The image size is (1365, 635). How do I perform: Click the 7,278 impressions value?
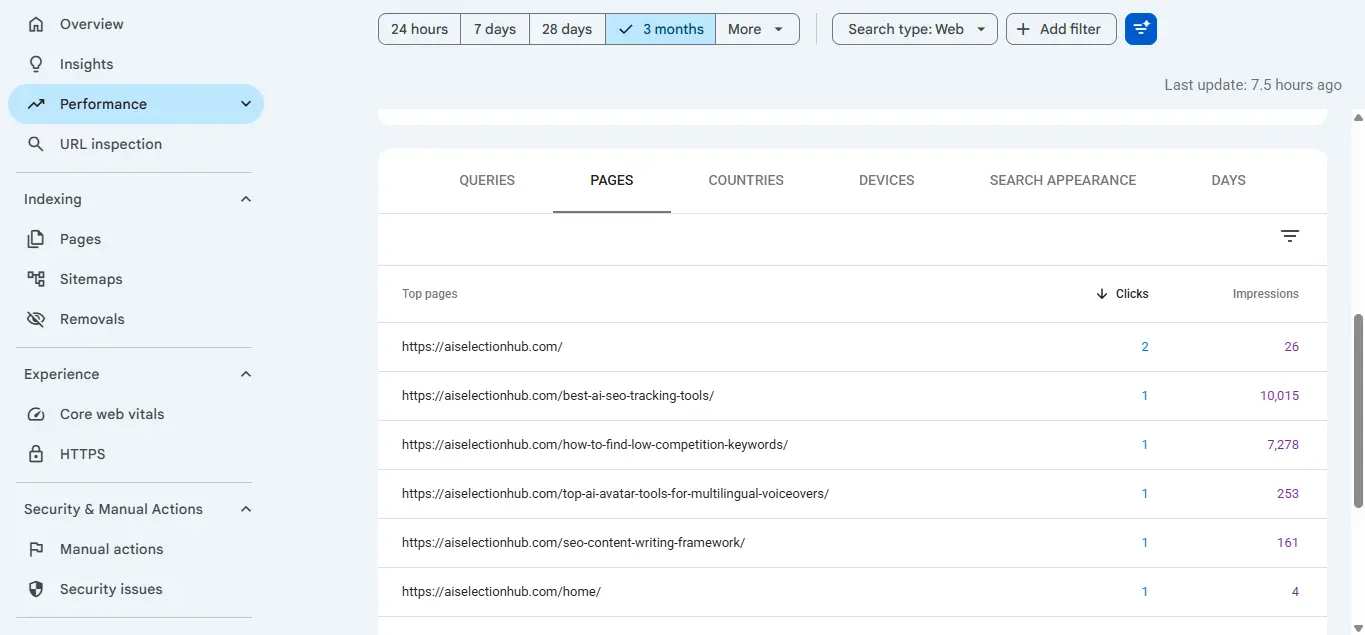tap(1283, 445)
